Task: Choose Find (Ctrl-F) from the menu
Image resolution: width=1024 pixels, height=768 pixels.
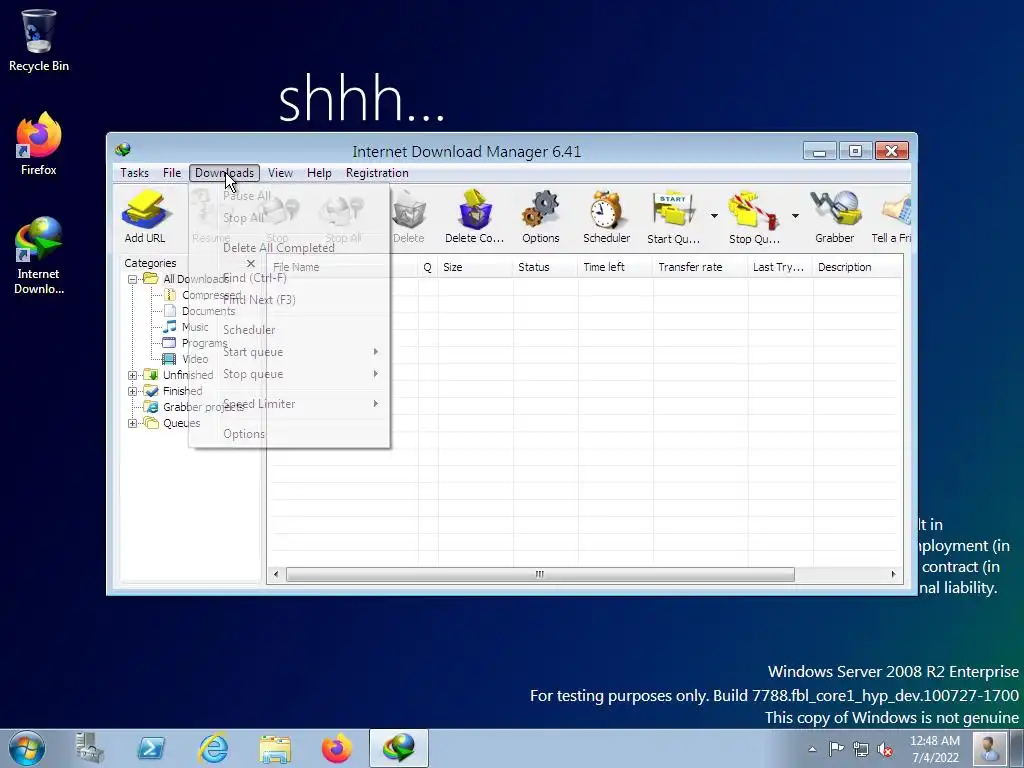Action: pyautogui.click(x=289, y=278)
